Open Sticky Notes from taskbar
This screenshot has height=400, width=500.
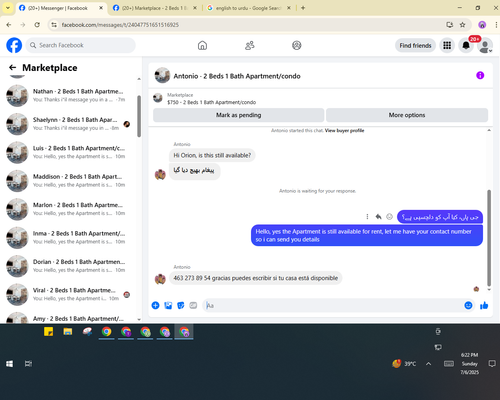point(48,332)
